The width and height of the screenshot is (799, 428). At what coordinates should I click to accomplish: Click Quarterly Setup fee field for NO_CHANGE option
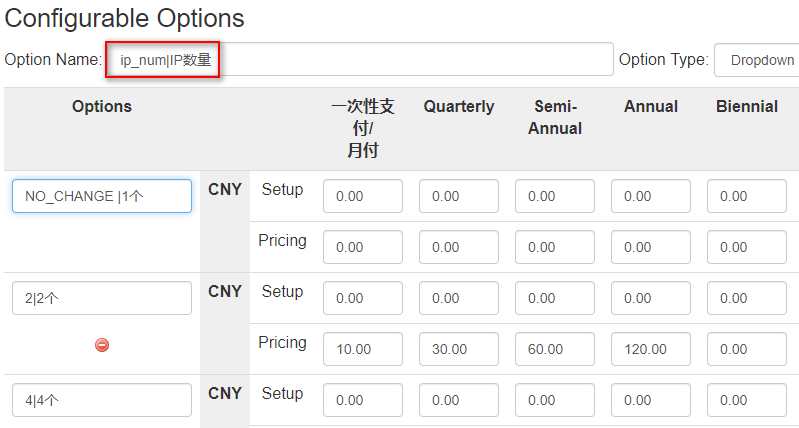click(459, 196)
